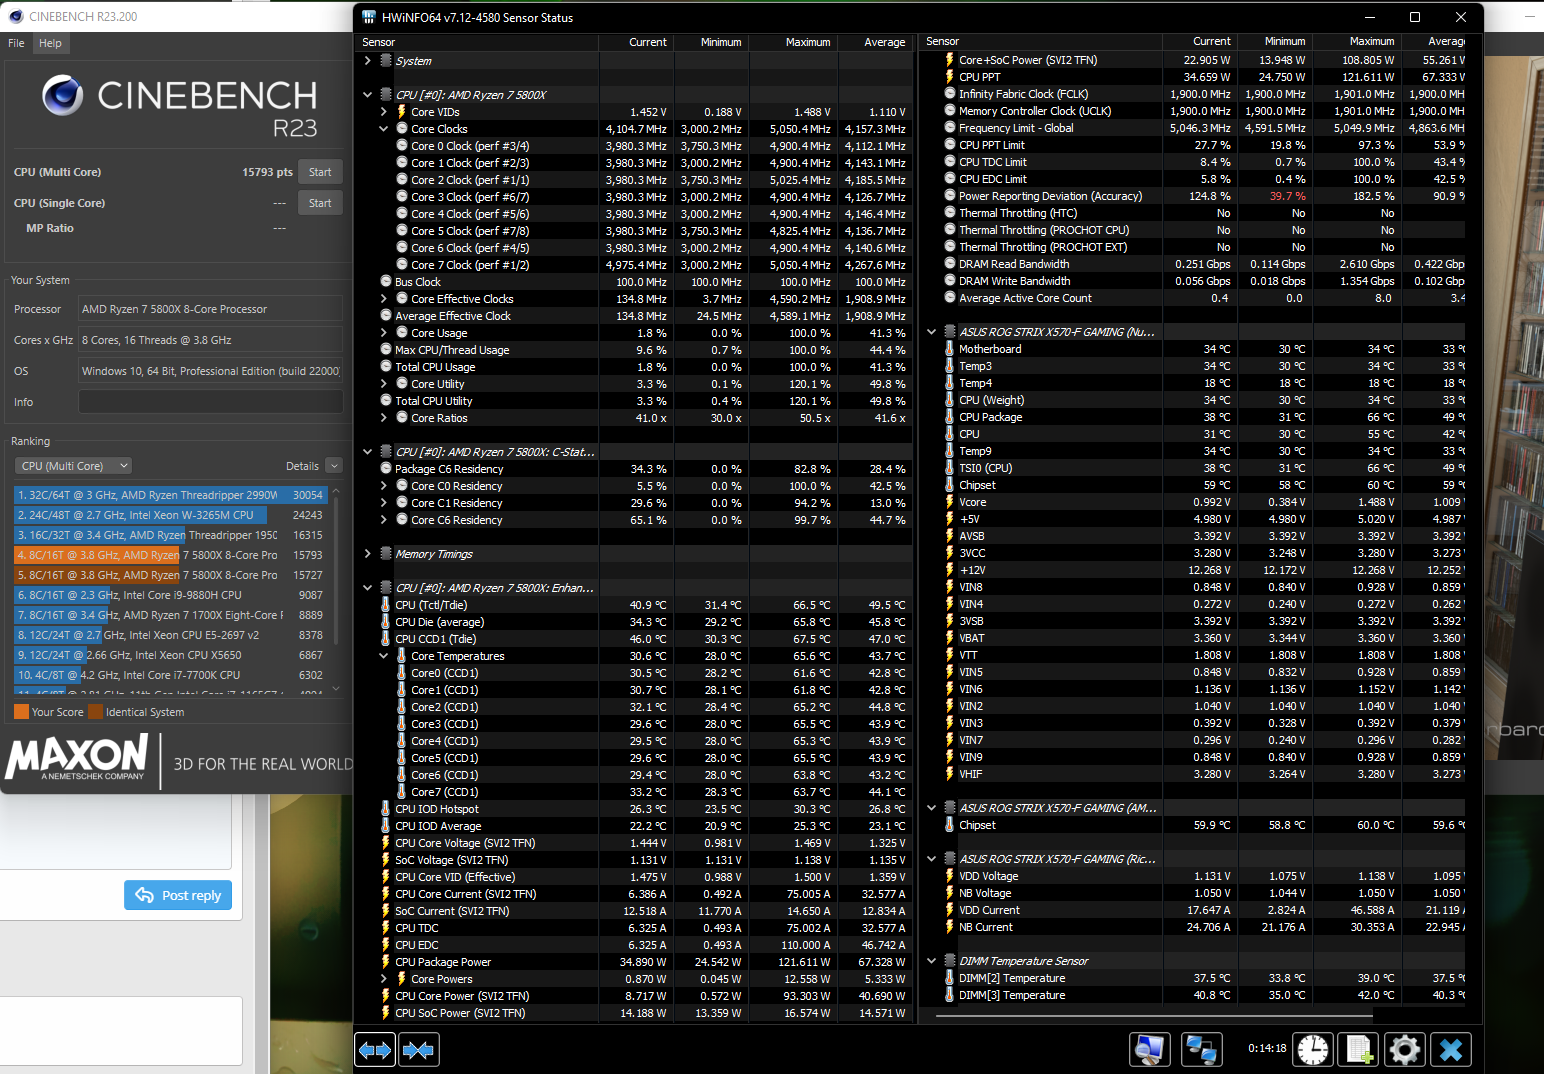Open HWiNFO sensor settings gear
The width and height of the screenshot is (1544, 1074).
(x=1405, y=1050)
